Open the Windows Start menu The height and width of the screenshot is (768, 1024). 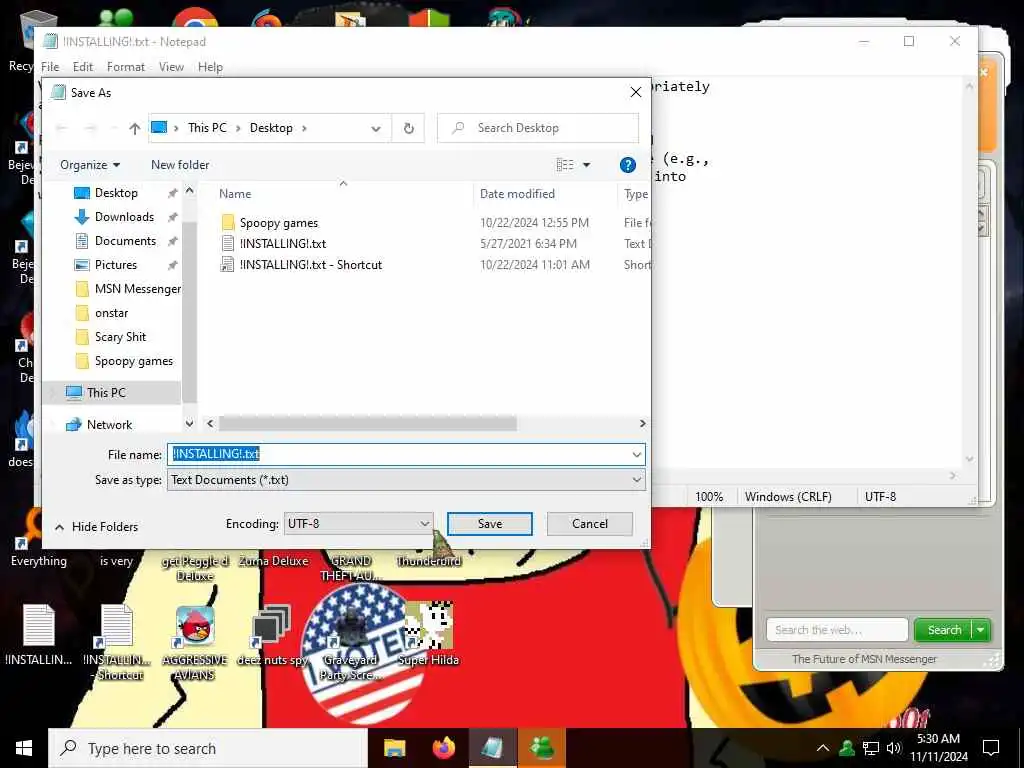(x=24, y=748)
